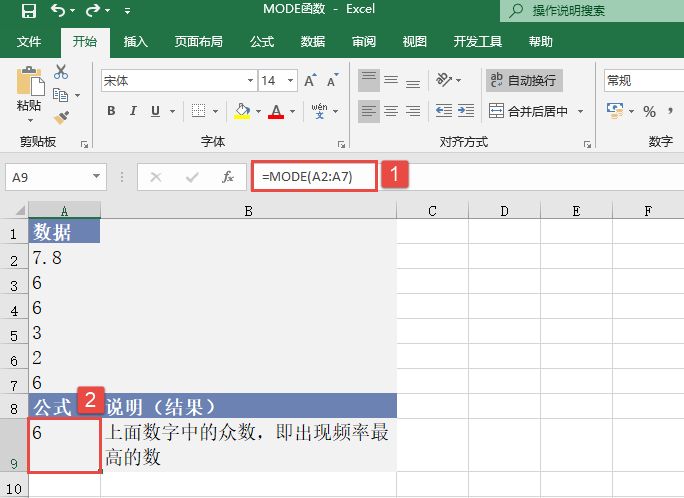The width and height of the screenshot is (684, 498).
Task: Toggle the 自动换行 wrap text button
Action: pos(522,80)
